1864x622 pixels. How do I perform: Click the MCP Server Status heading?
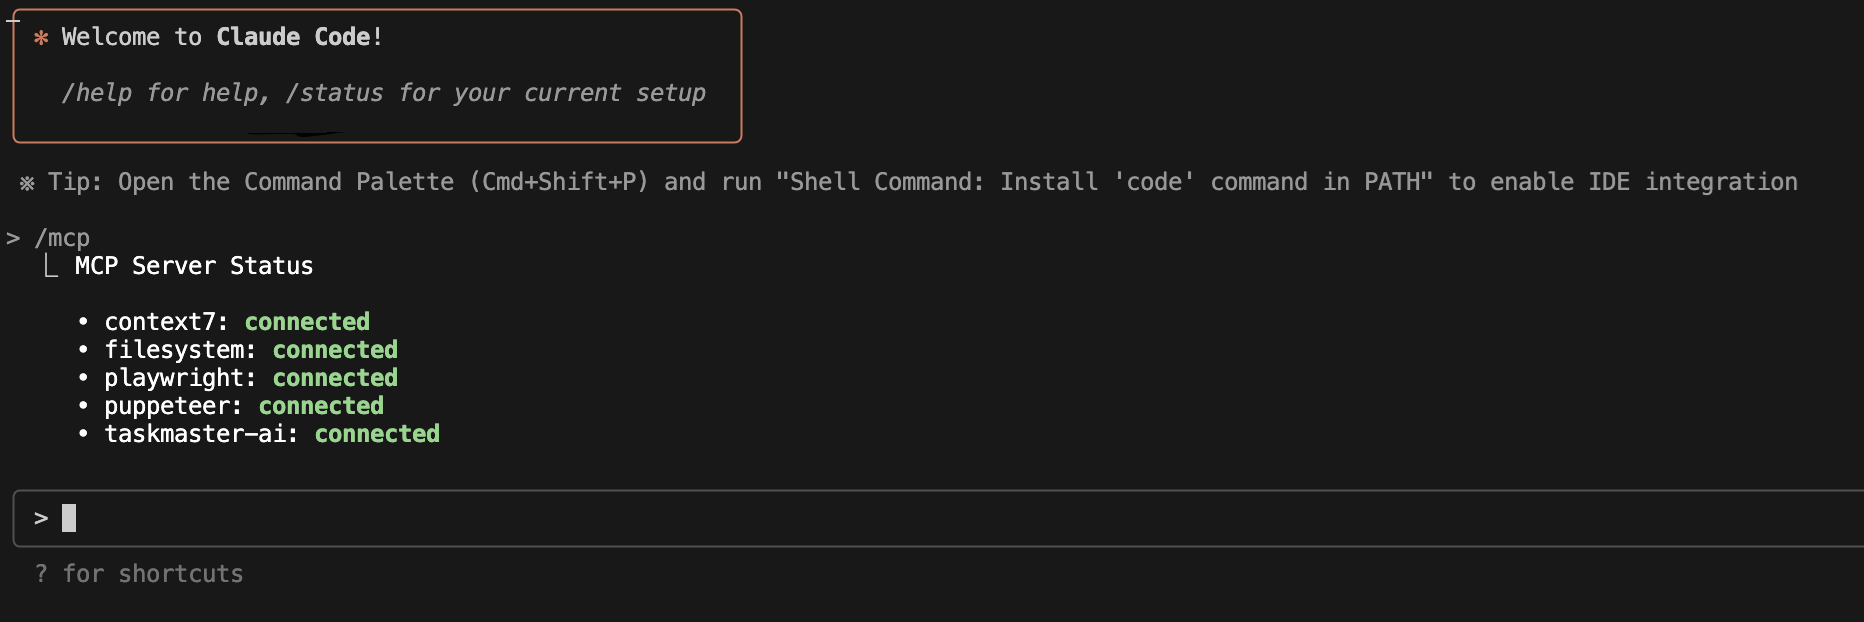point(194,266)
